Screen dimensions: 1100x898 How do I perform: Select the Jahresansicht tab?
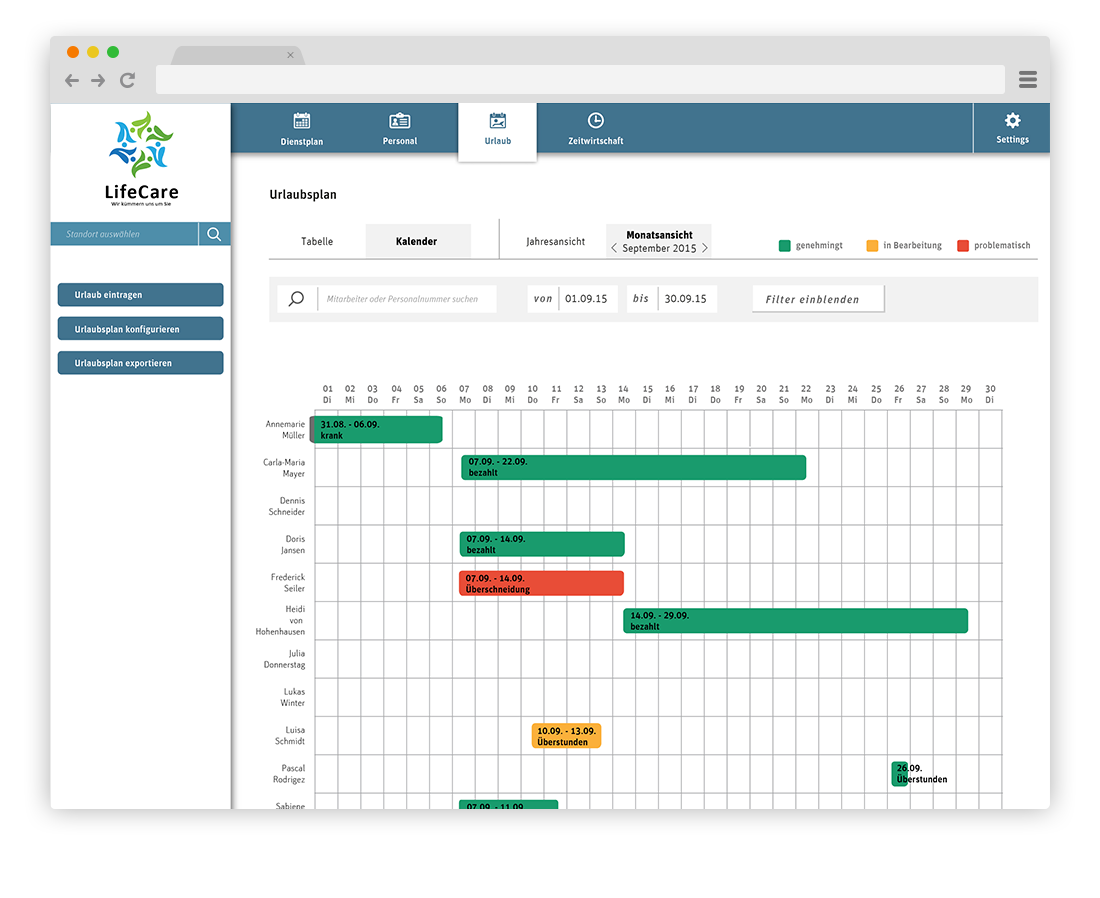click(x=555, y=241)
